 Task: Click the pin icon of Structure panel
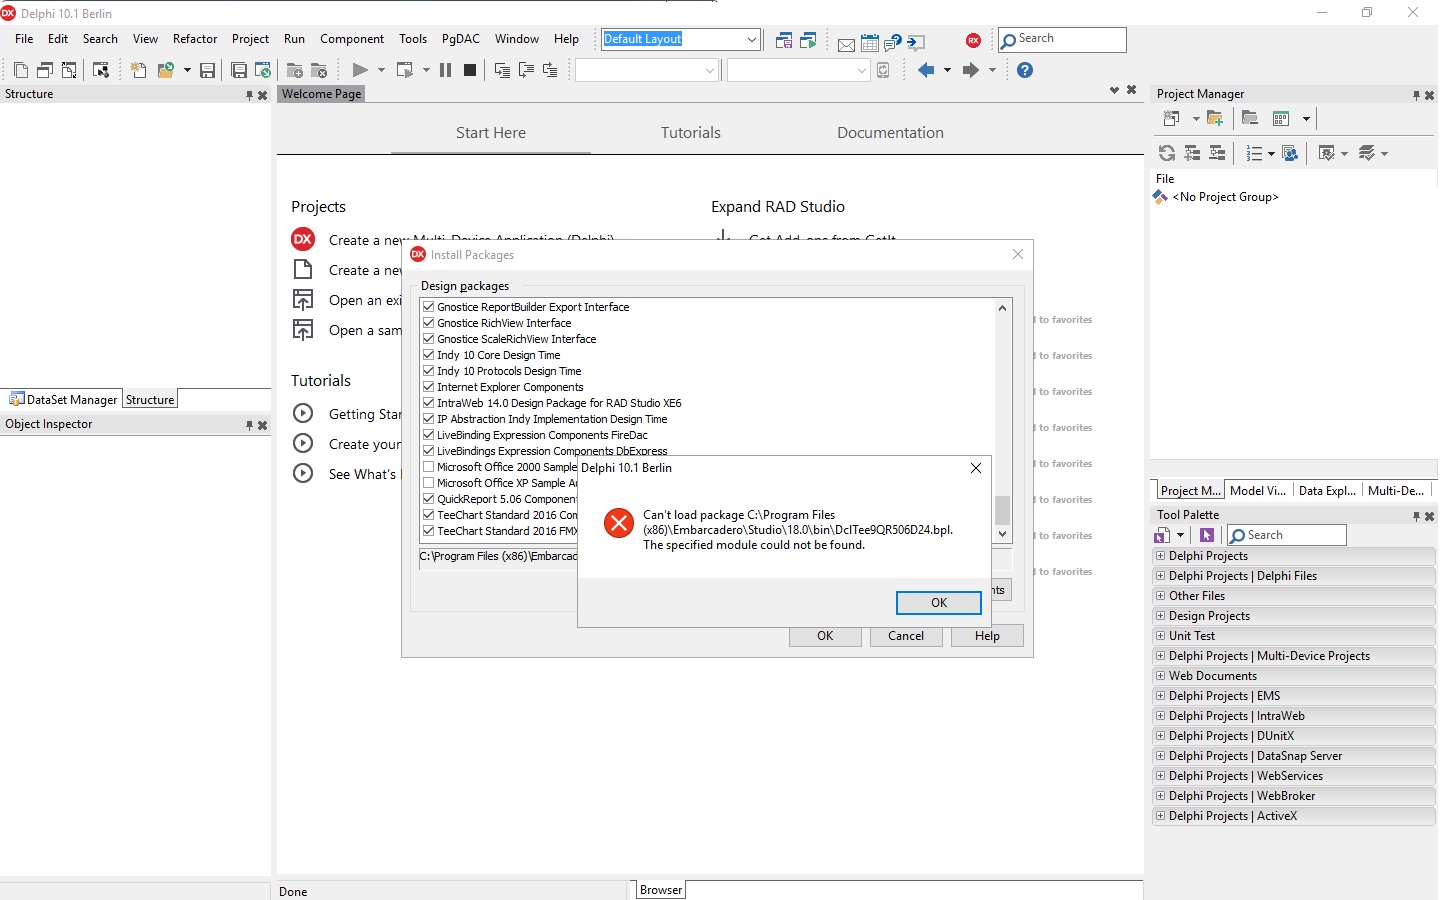249,95
